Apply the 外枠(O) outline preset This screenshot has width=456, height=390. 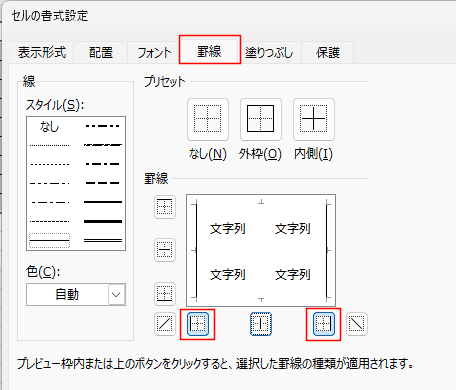pos(261,119)
